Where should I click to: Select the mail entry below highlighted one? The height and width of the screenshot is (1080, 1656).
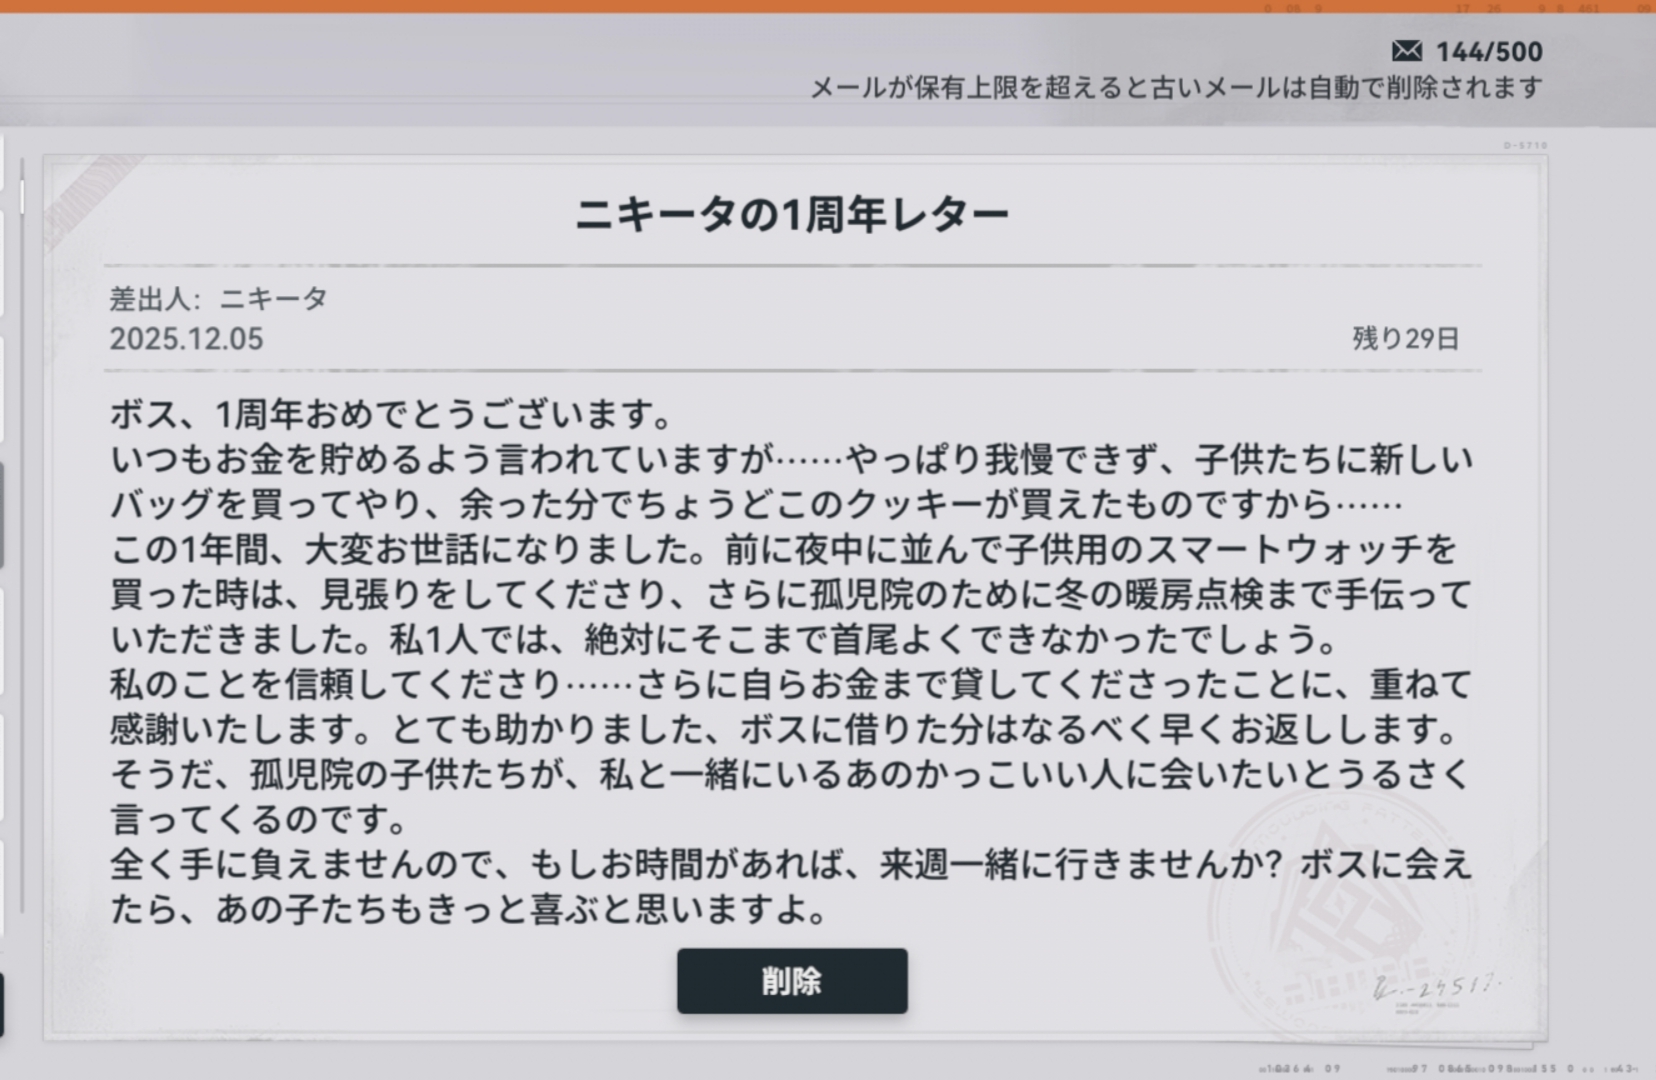click(x=2, y=640)
